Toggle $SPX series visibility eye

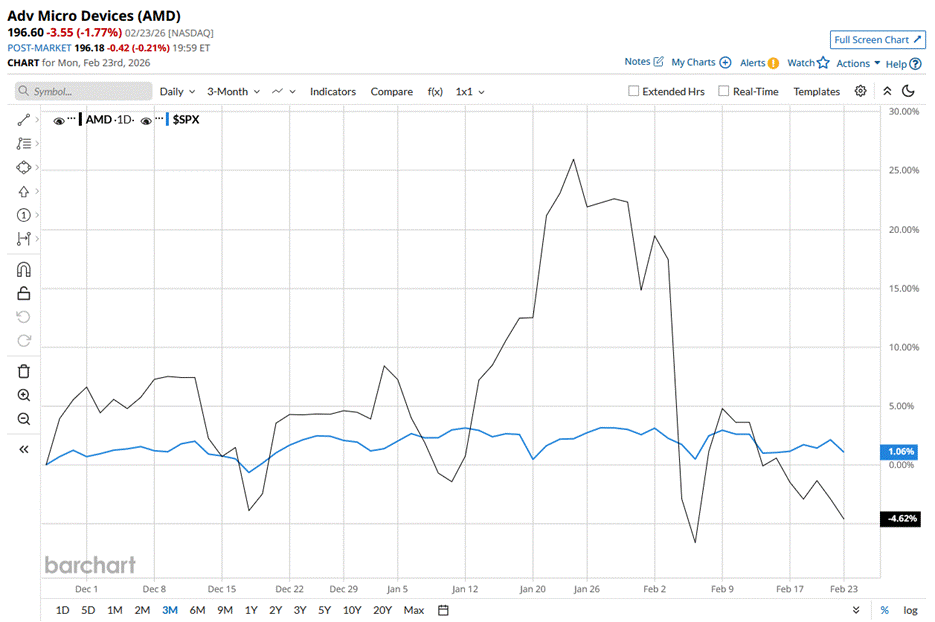(x=146, y=121)
